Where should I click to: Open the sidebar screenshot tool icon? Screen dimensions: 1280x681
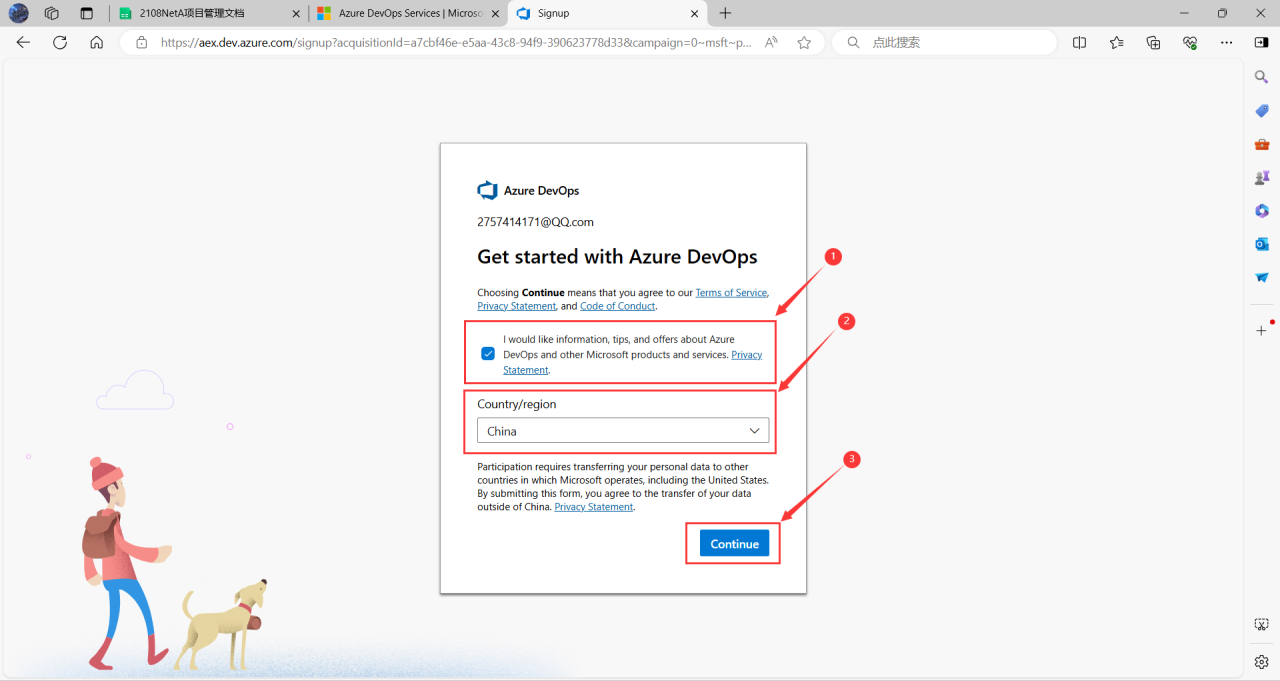tap(1262, 624)
